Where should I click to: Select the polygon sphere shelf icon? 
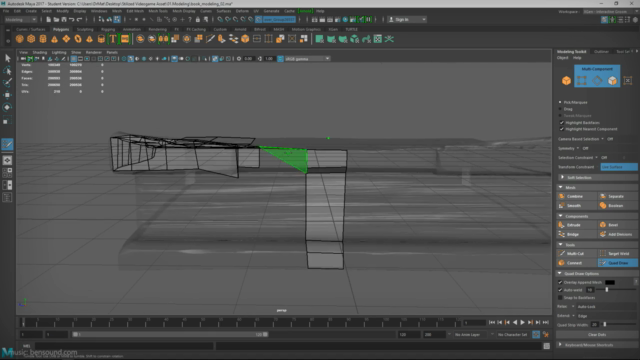coord(20,39)
